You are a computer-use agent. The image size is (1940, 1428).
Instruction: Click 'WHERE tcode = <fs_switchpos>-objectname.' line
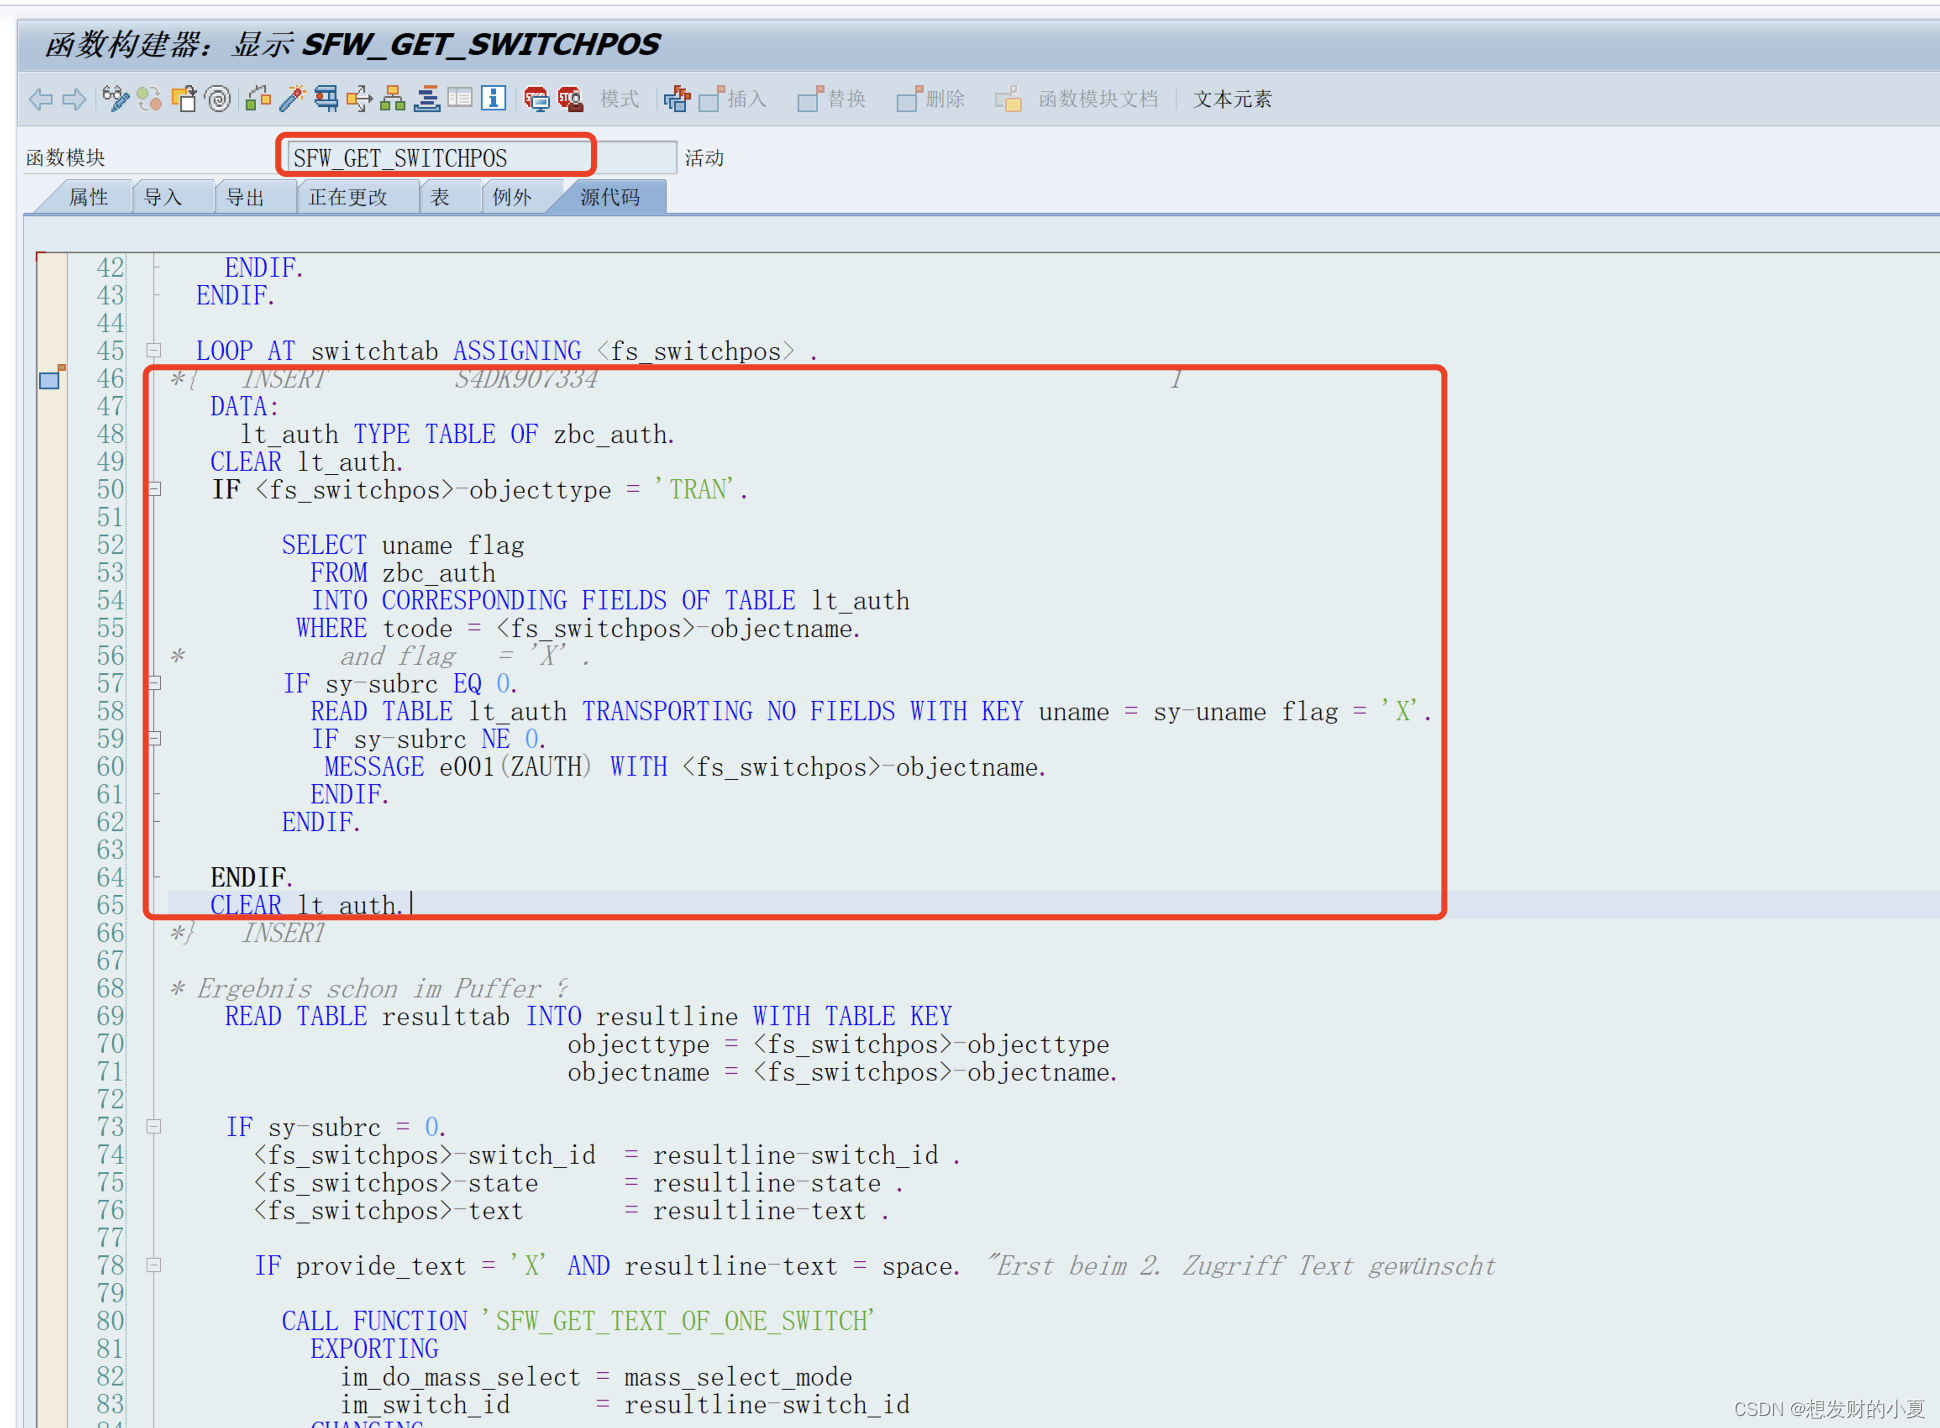tap(578, 628)
